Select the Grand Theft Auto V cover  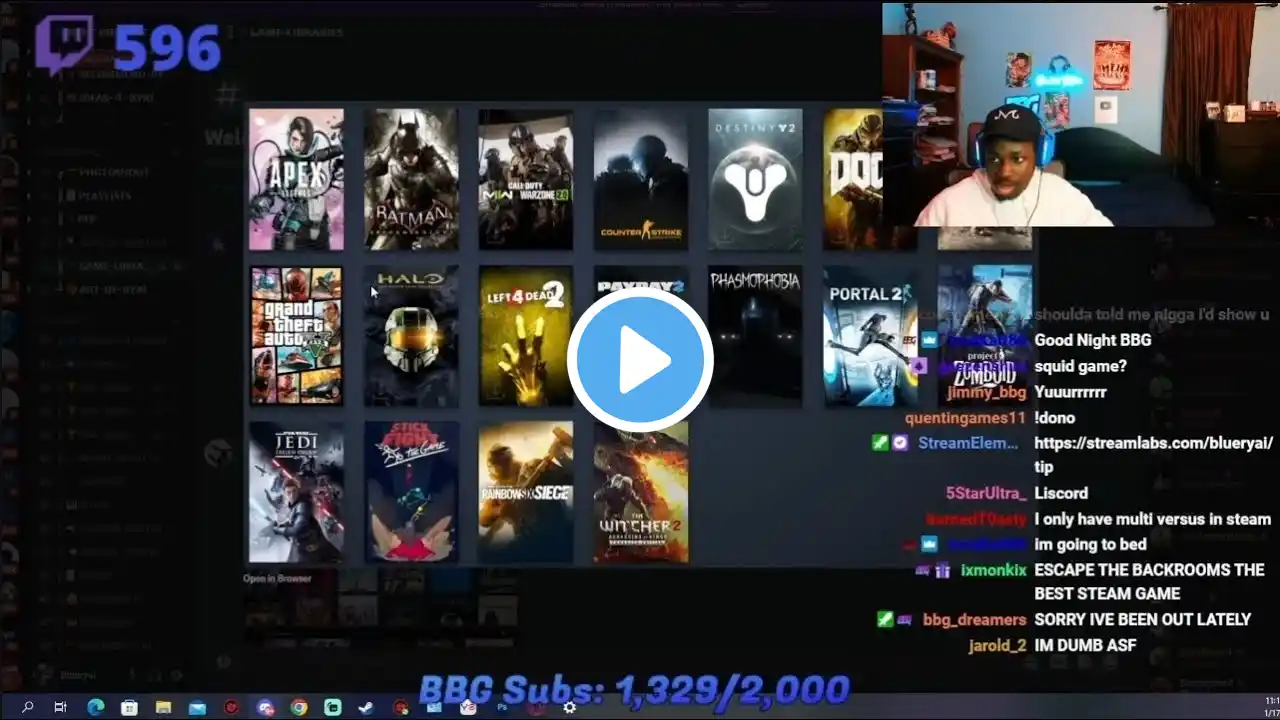[296, 335]
